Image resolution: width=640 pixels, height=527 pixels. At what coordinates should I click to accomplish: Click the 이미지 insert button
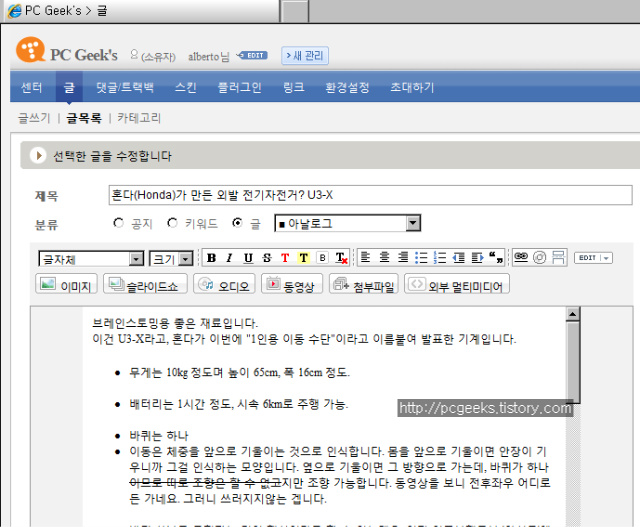click(x=67, y=284)
